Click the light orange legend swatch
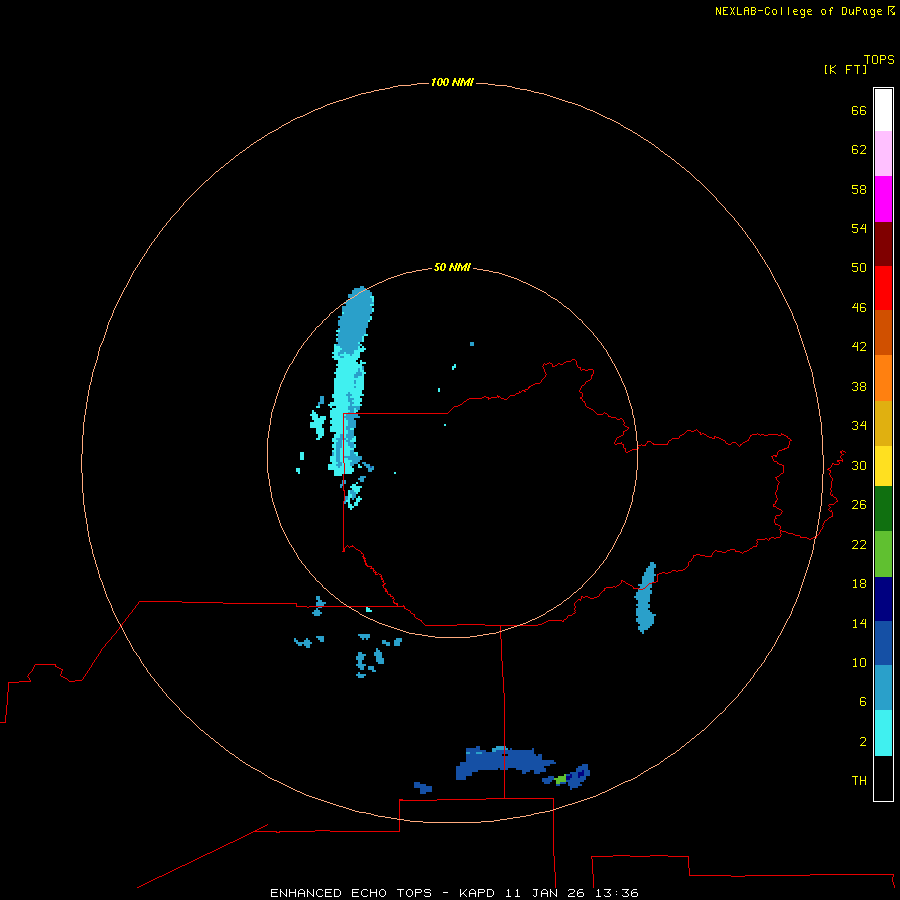 pyautogui.click(x=883, y=378)
